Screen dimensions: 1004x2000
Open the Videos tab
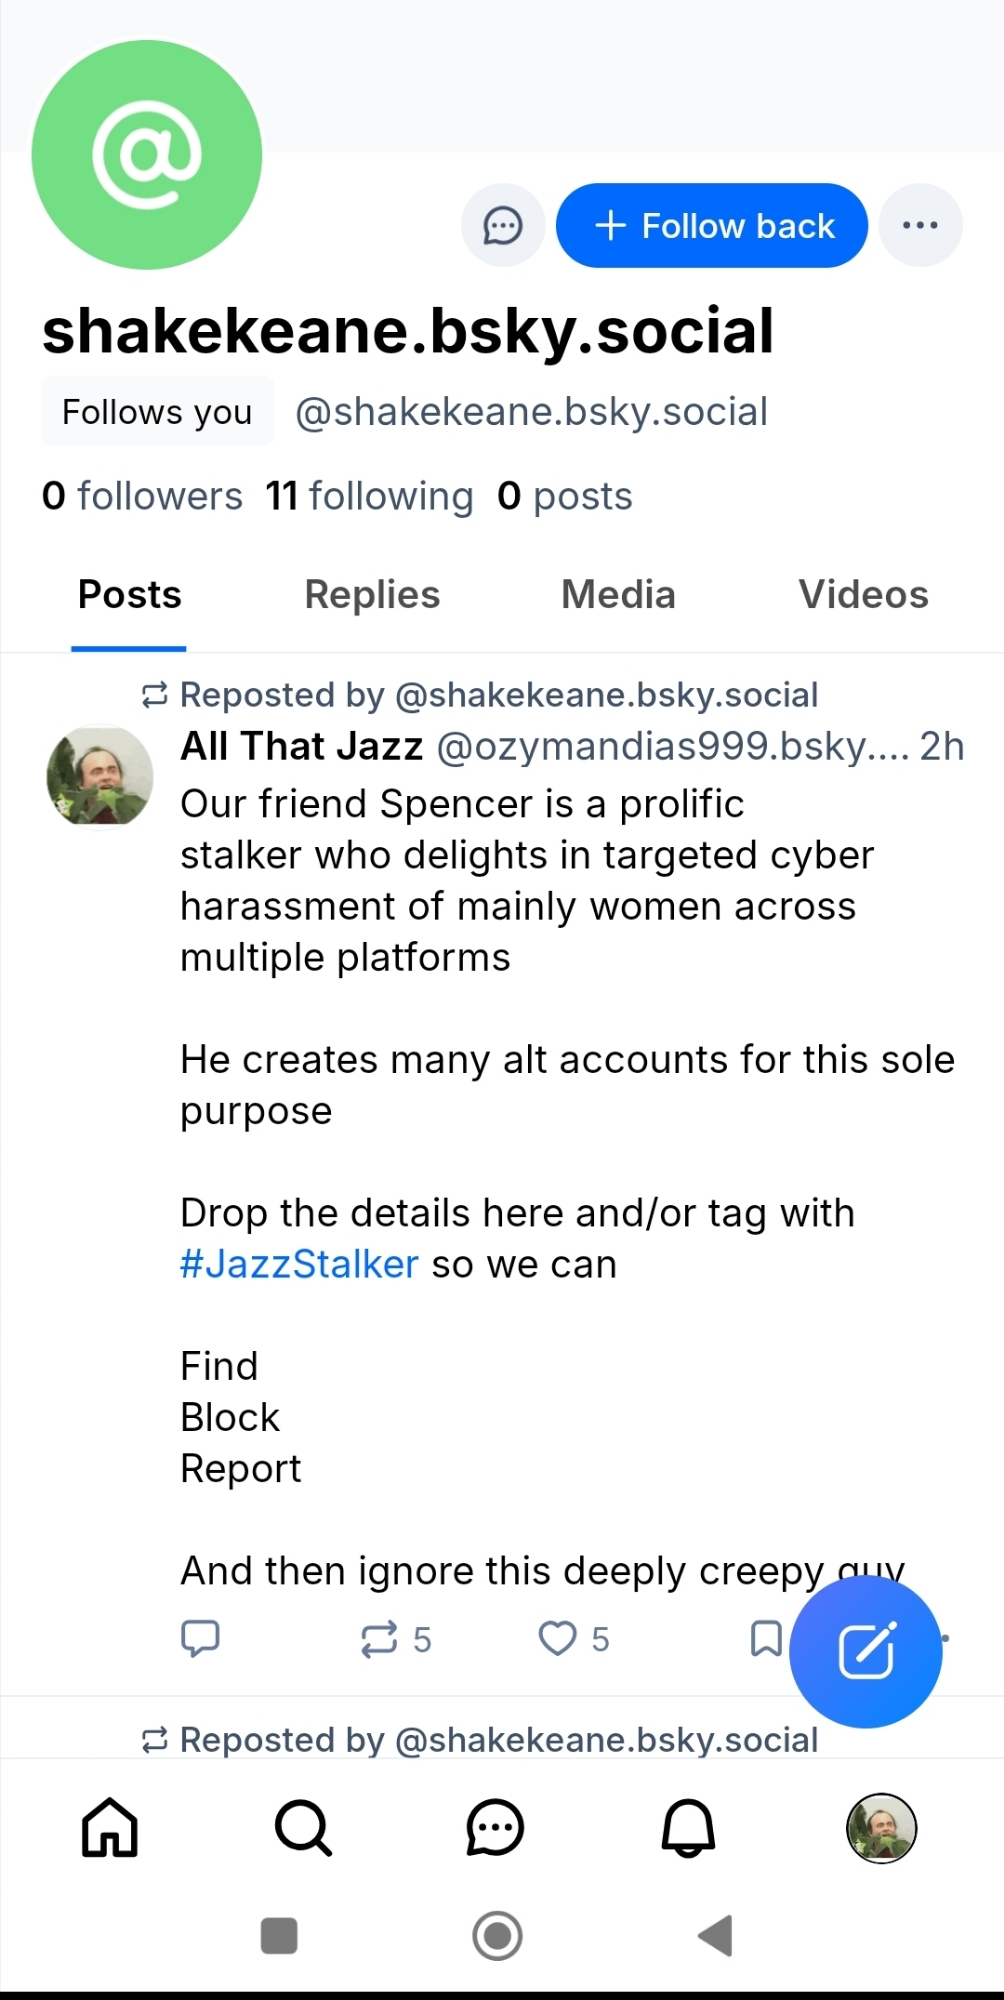pyautogui.click(x=863, y=595)
